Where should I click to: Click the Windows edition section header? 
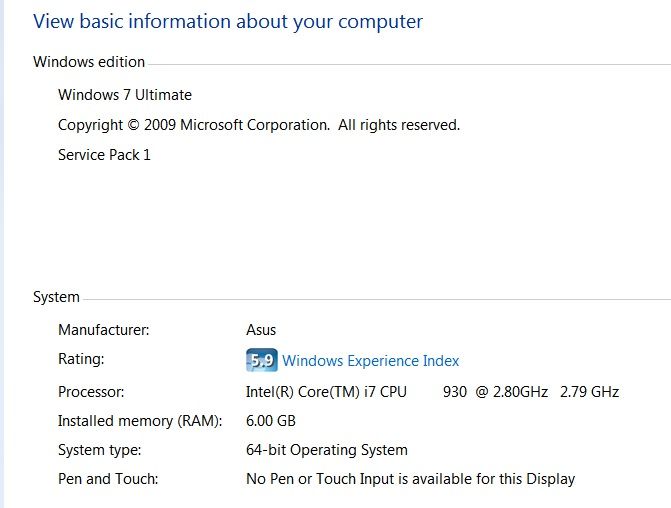(x=89, y=62)
